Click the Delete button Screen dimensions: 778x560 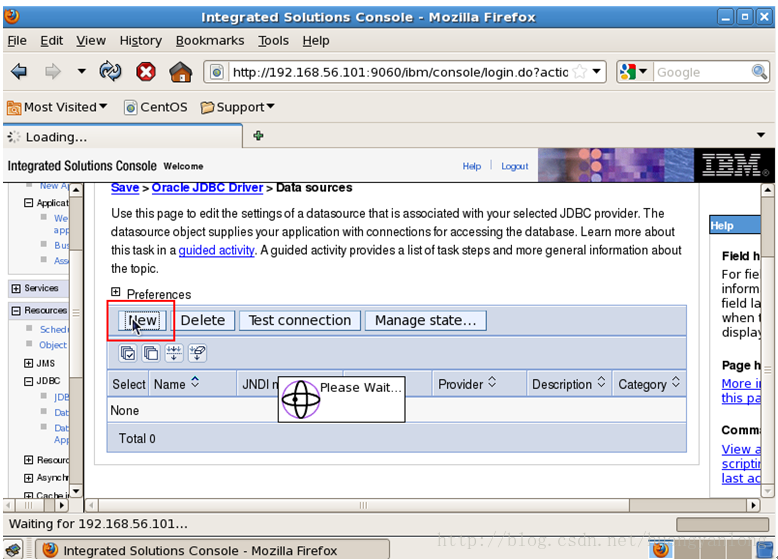tap(202, 320)
